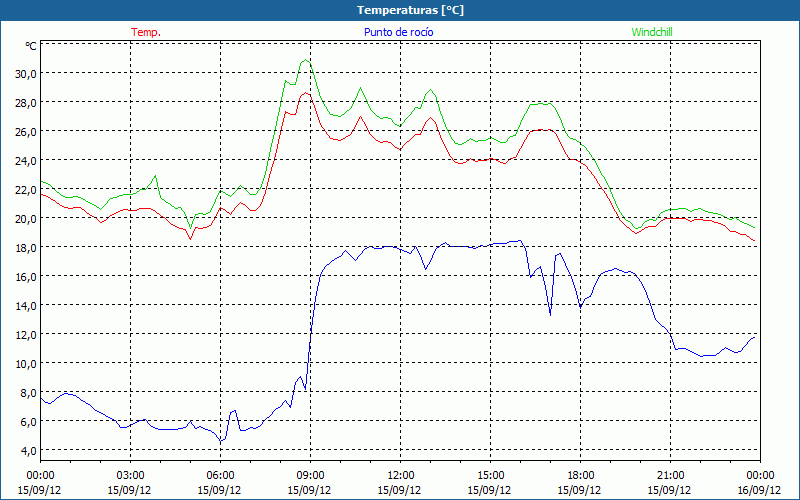
Task: Click the 4,0 y-axis value
Action: point(28,451)
